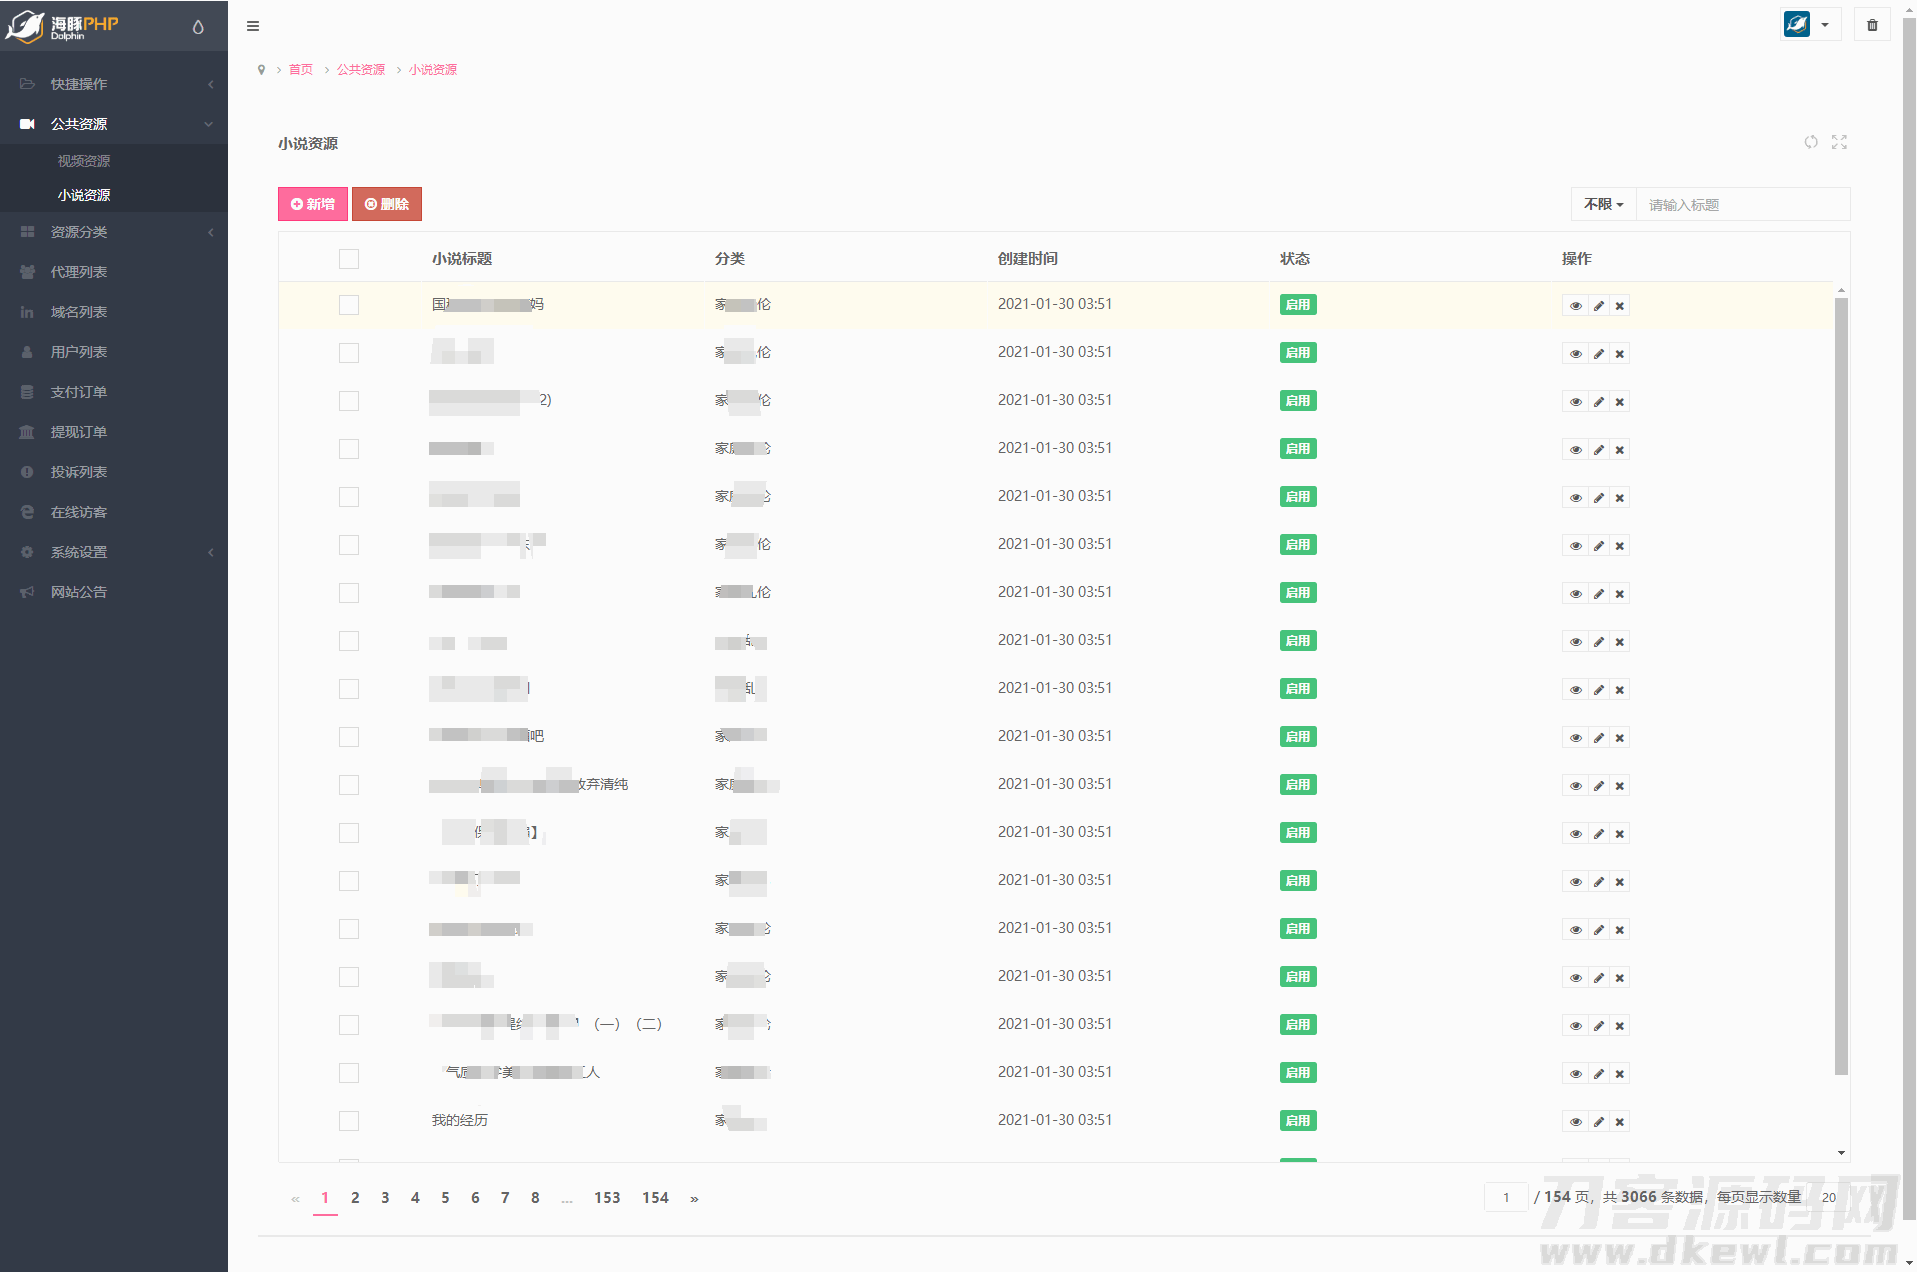Click the 新增 button
The height and width of the screenshot is (1272, 1917).
(313, 204)
